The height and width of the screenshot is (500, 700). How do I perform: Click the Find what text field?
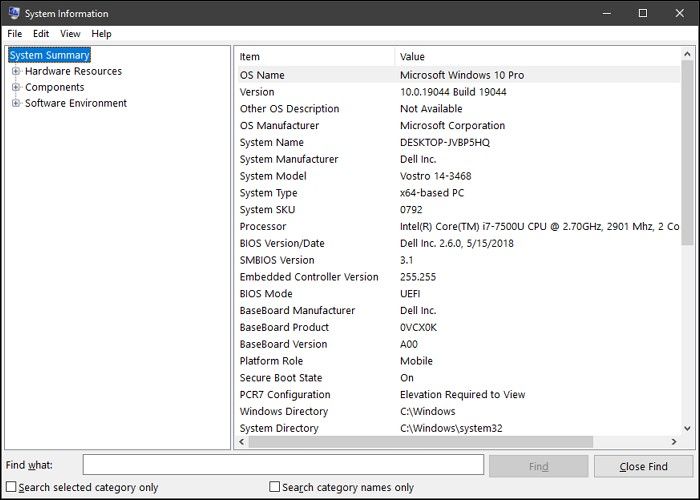click(x=283, y=465)
